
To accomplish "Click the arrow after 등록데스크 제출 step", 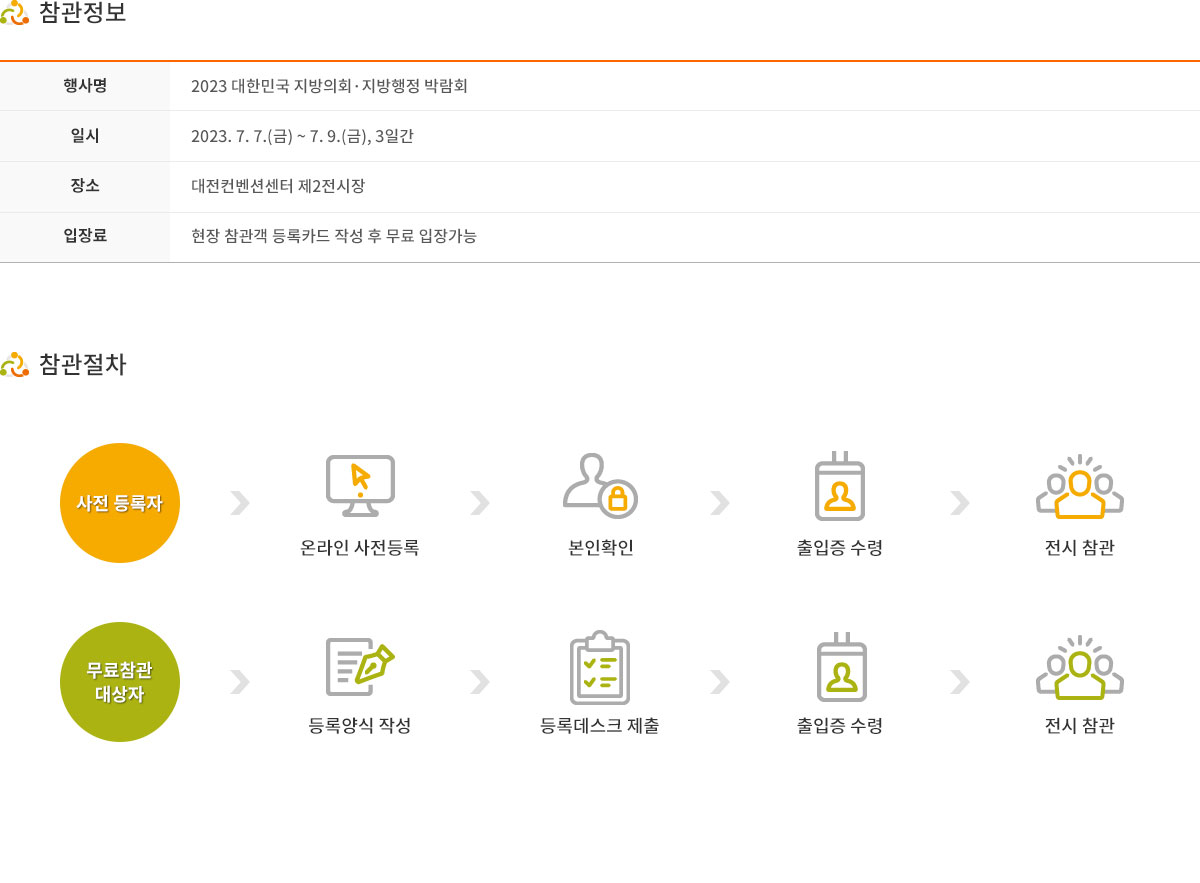I will [720, 682].
